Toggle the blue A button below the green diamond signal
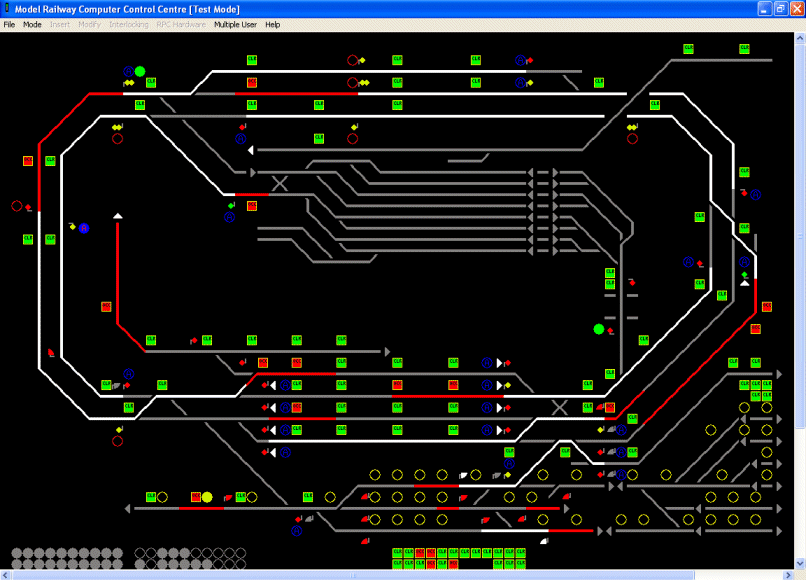806x580 pixels. coord(229,217)
